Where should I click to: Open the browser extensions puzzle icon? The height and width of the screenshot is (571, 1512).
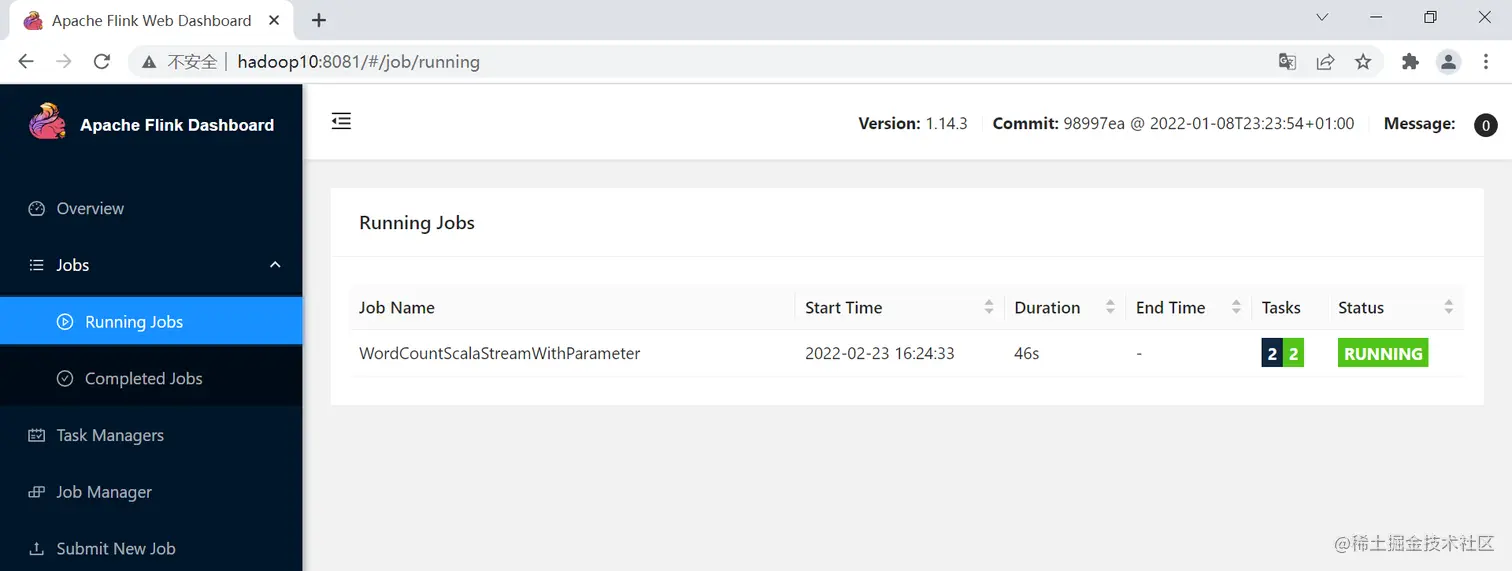[x=1410, y=62]
